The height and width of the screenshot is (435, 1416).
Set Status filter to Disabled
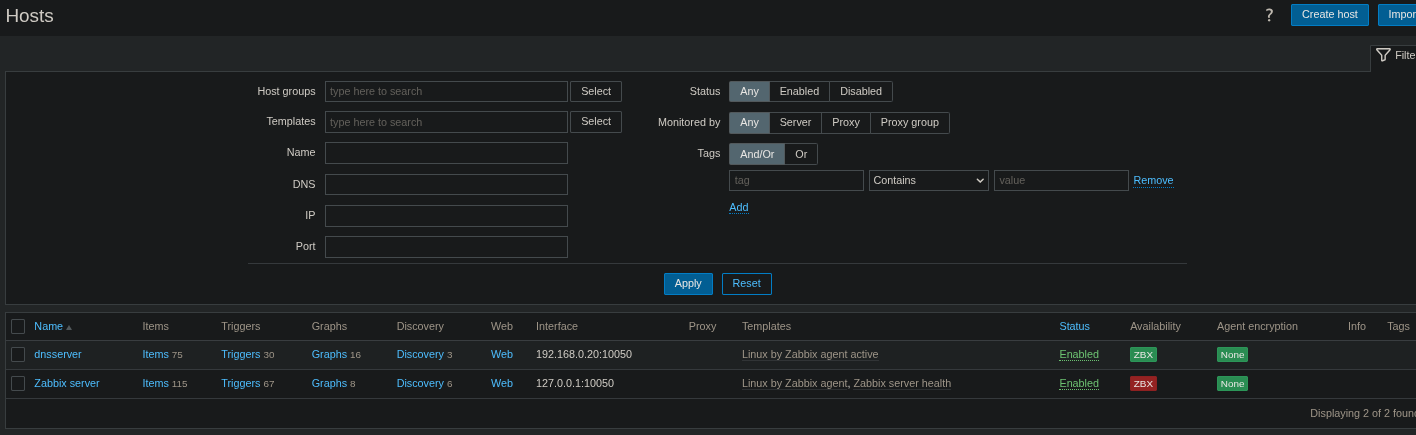[860, 91]
